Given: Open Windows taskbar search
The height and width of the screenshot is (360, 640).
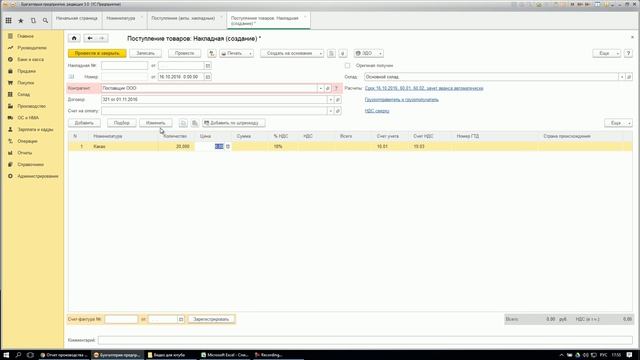Looking at the screenshot, I should [18, 355].
